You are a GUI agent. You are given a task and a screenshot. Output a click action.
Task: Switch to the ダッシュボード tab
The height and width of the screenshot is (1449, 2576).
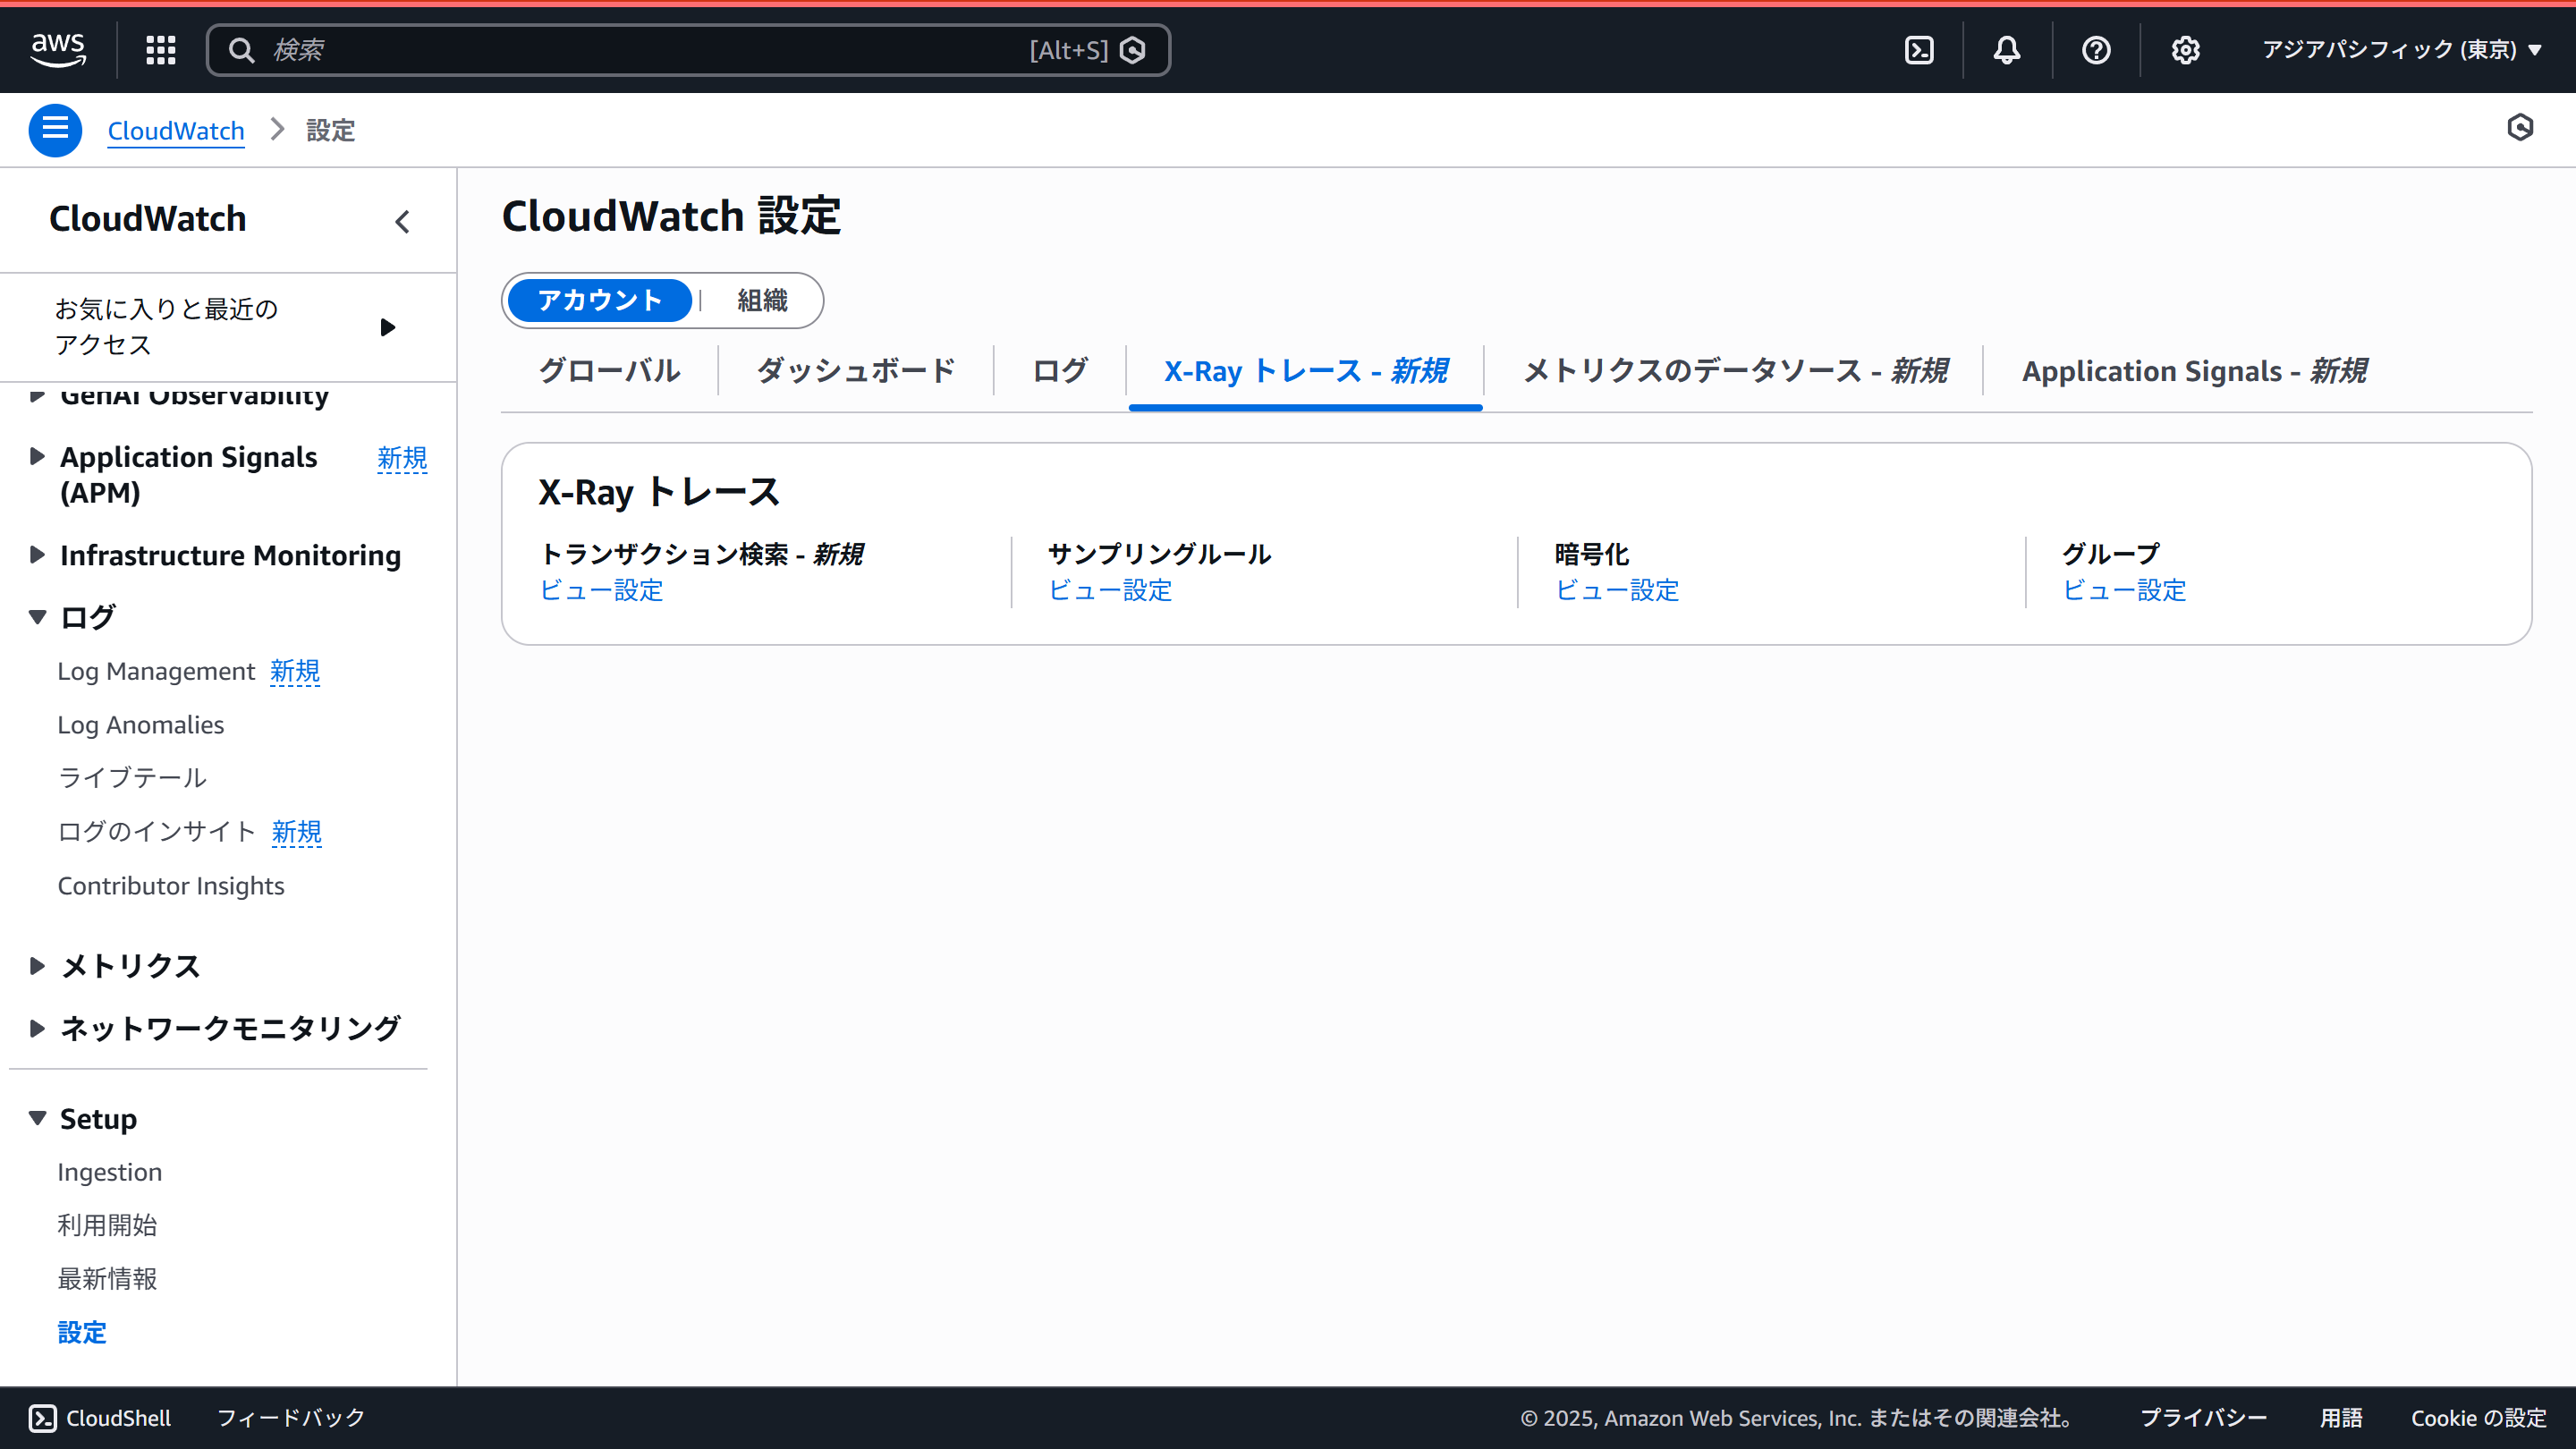(x=856, y=371)
